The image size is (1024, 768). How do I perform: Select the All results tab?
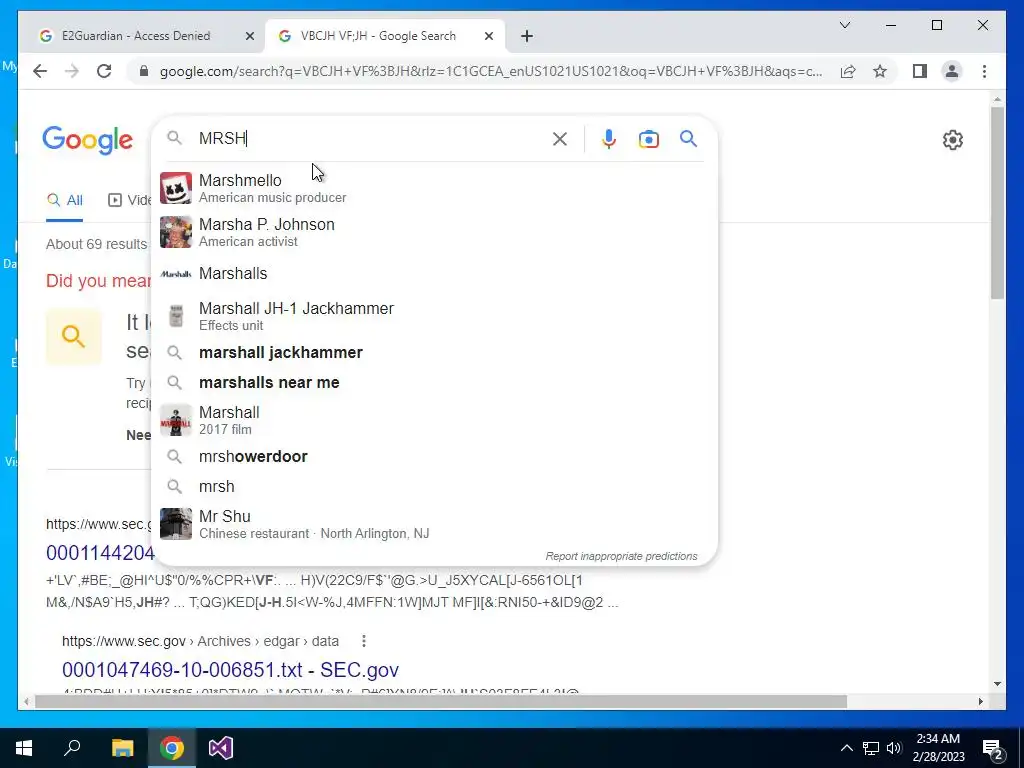[65, 200]
